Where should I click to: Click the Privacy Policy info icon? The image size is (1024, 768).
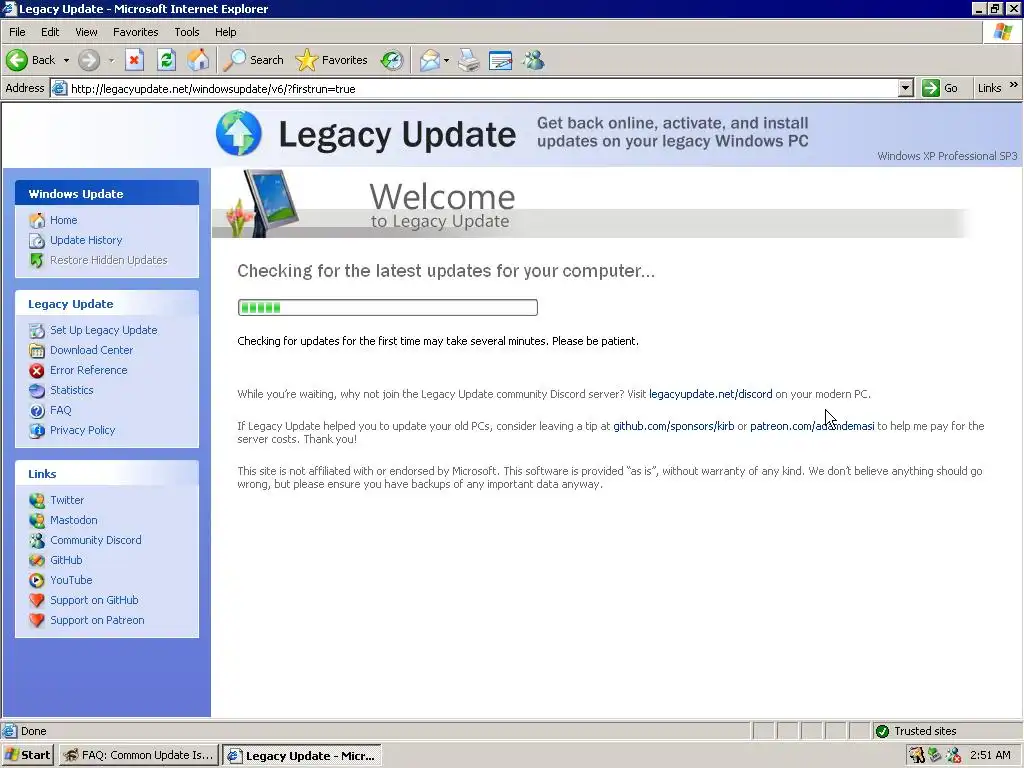point(37,430)
